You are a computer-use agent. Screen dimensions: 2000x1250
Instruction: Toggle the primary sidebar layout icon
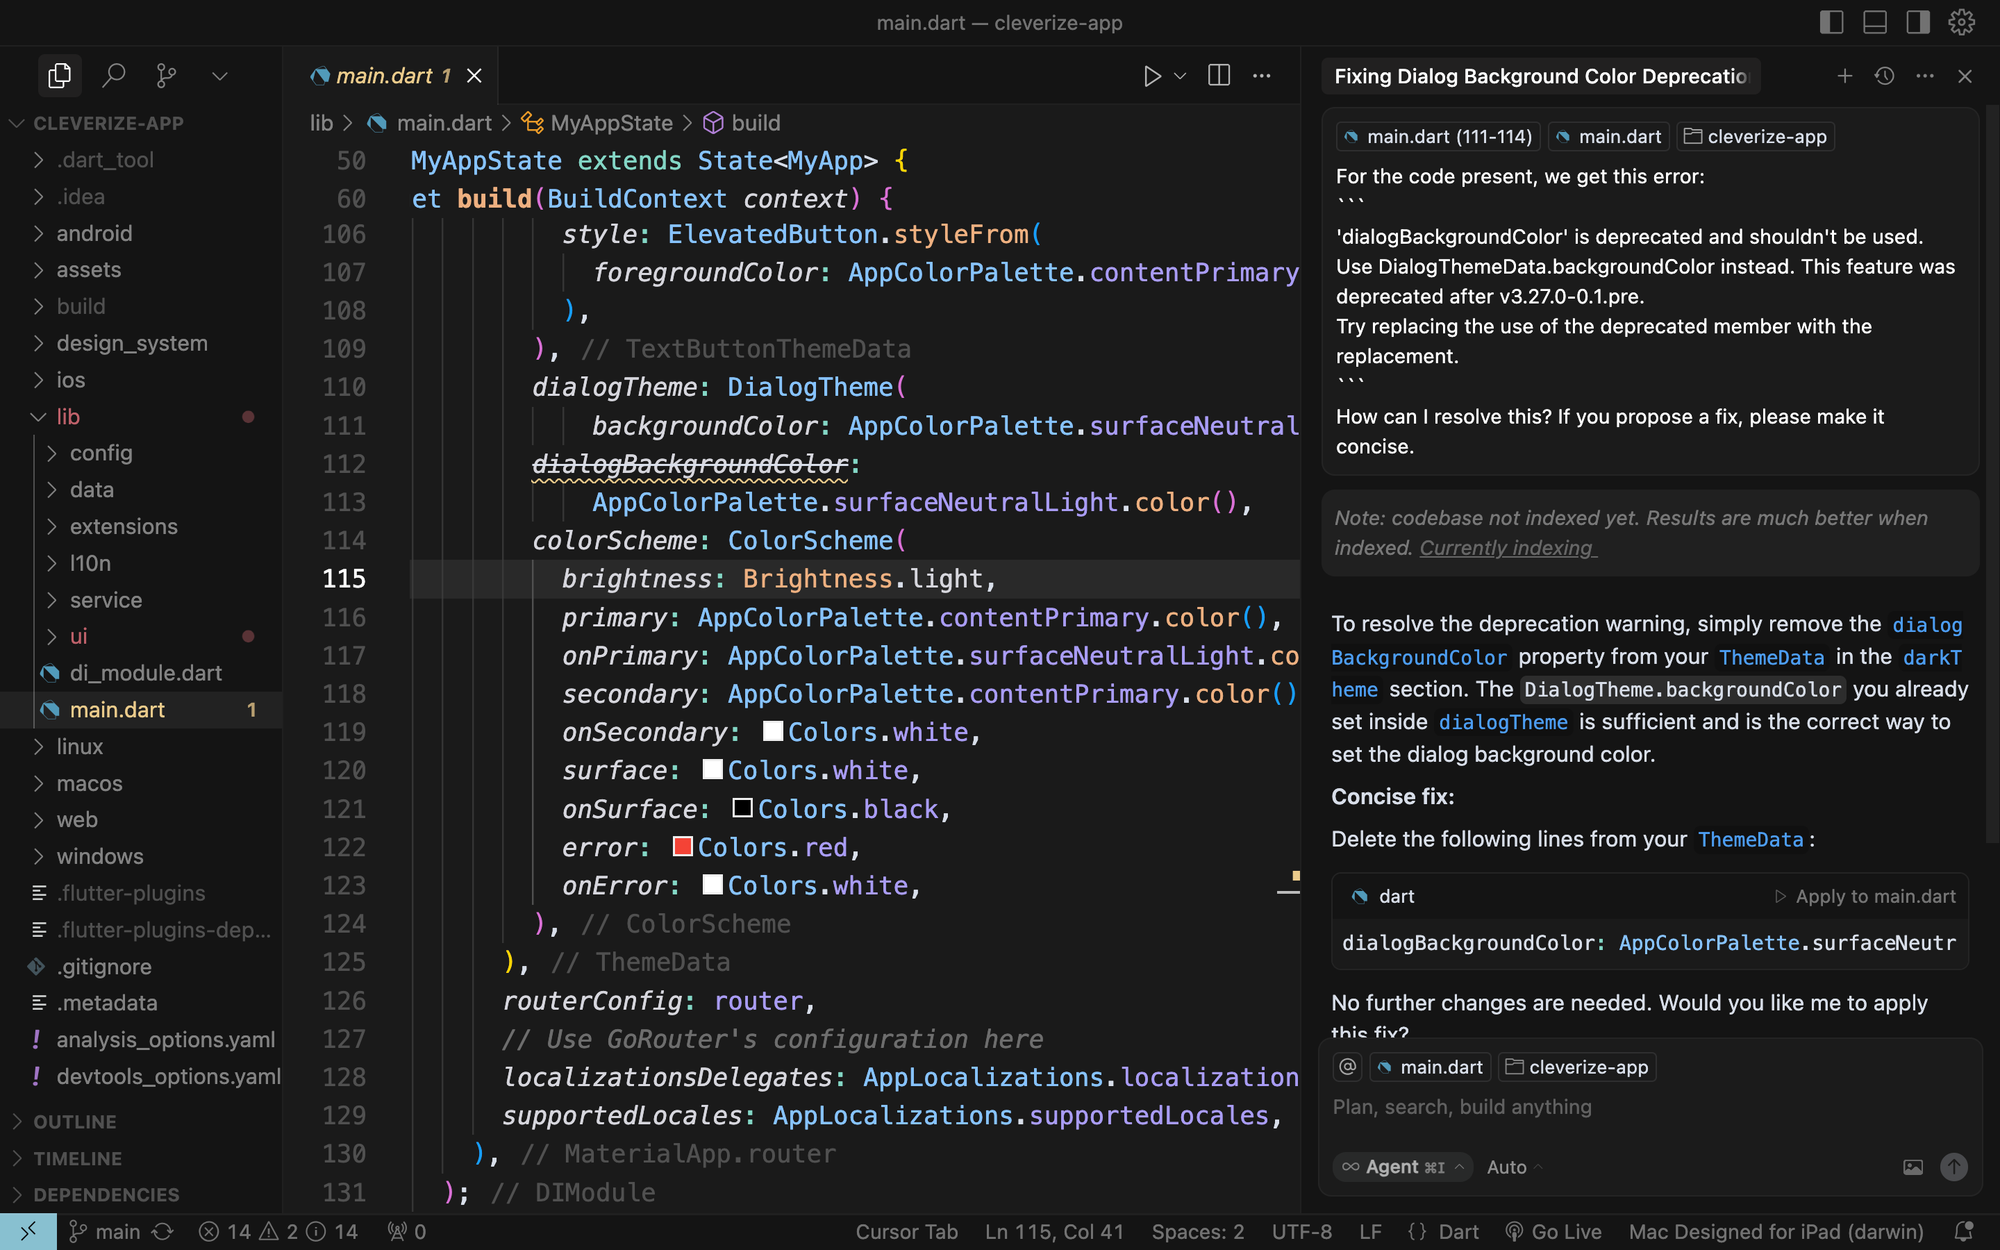[1831, 22]
